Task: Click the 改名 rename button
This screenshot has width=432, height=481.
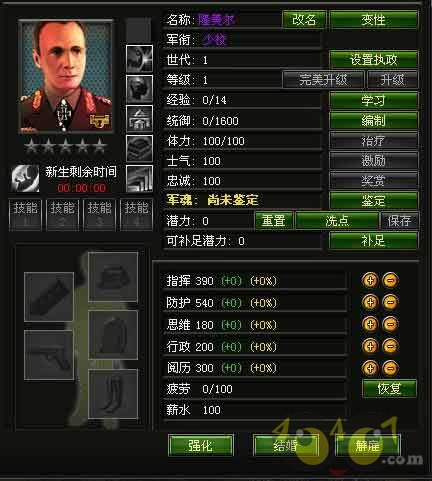Action: [x=304, y=20]
